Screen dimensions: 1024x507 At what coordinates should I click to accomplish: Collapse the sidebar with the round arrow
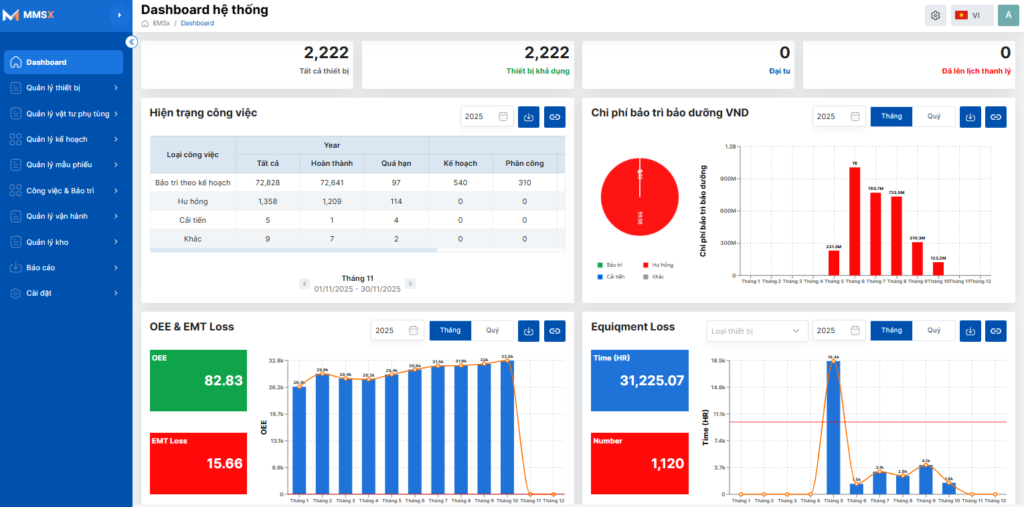[131, 42]
